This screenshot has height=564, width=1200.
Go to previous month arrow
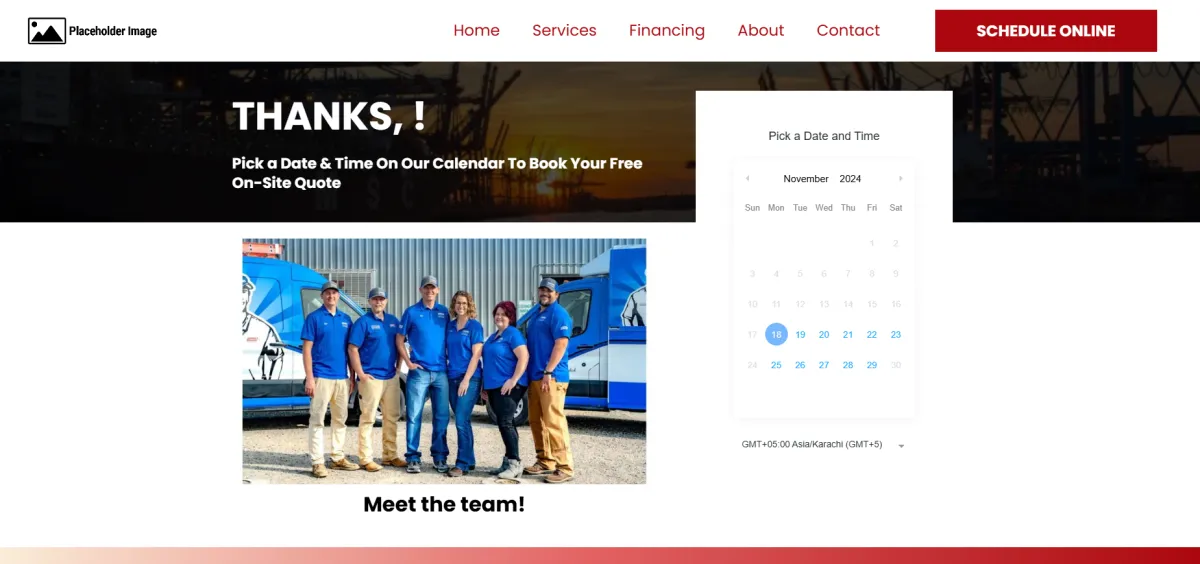tap(747, 179)
